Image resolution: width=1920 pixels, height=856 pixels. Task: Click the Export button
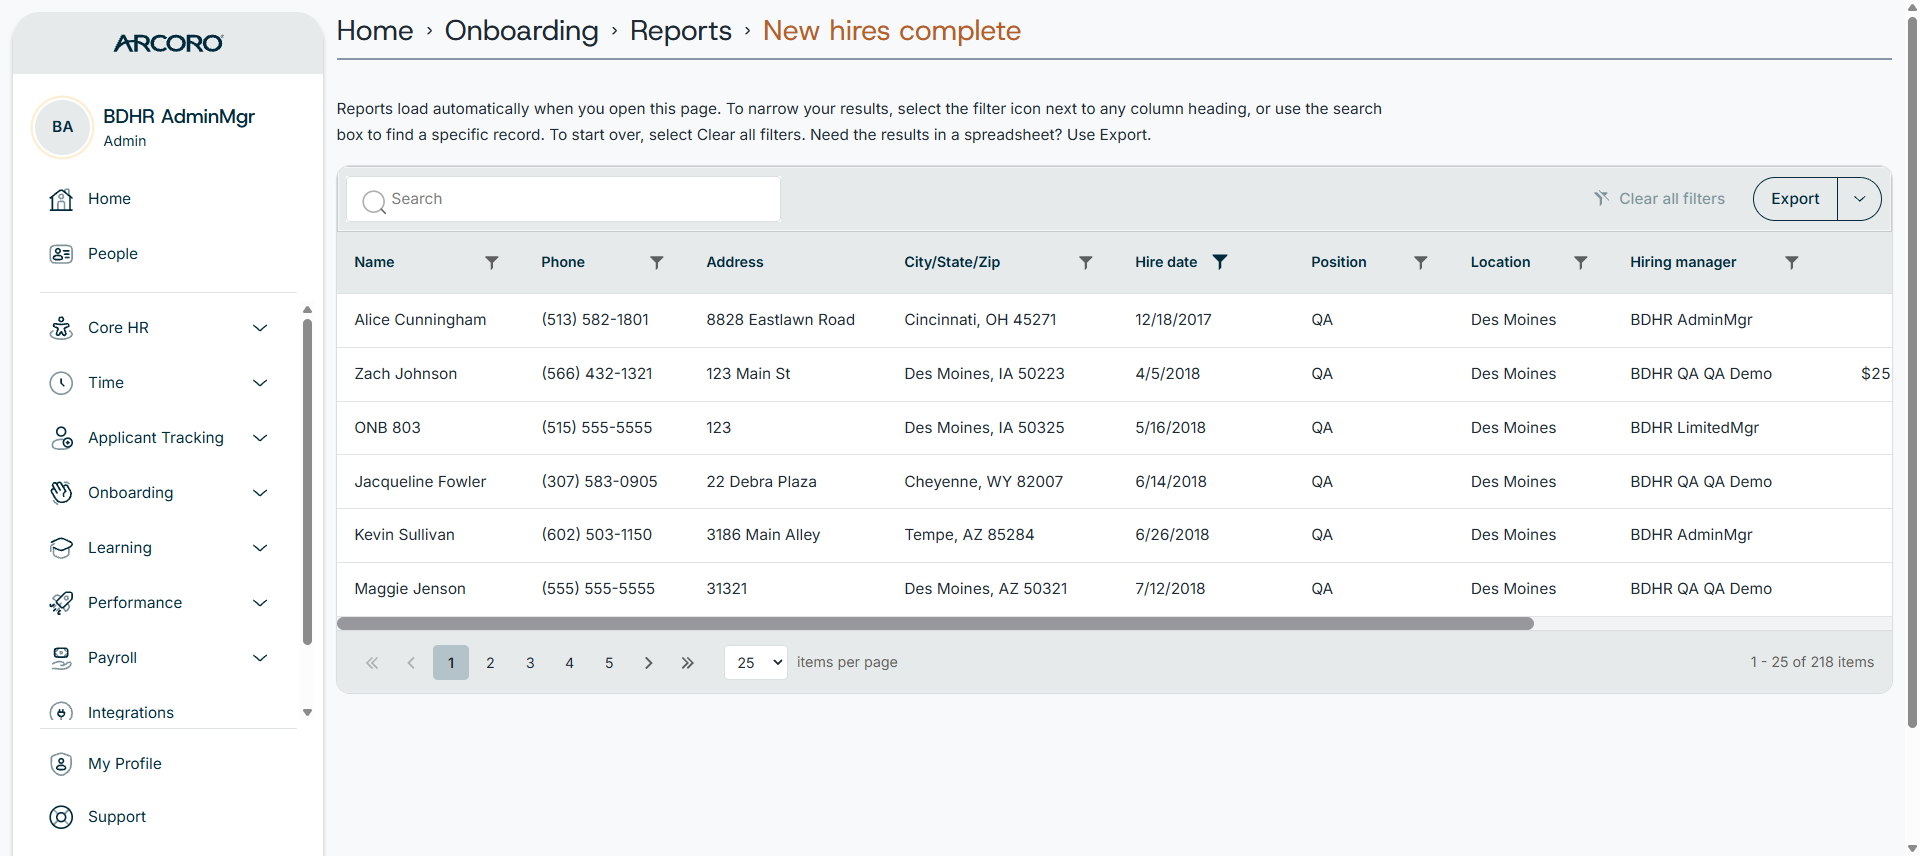click(1795, 199)
